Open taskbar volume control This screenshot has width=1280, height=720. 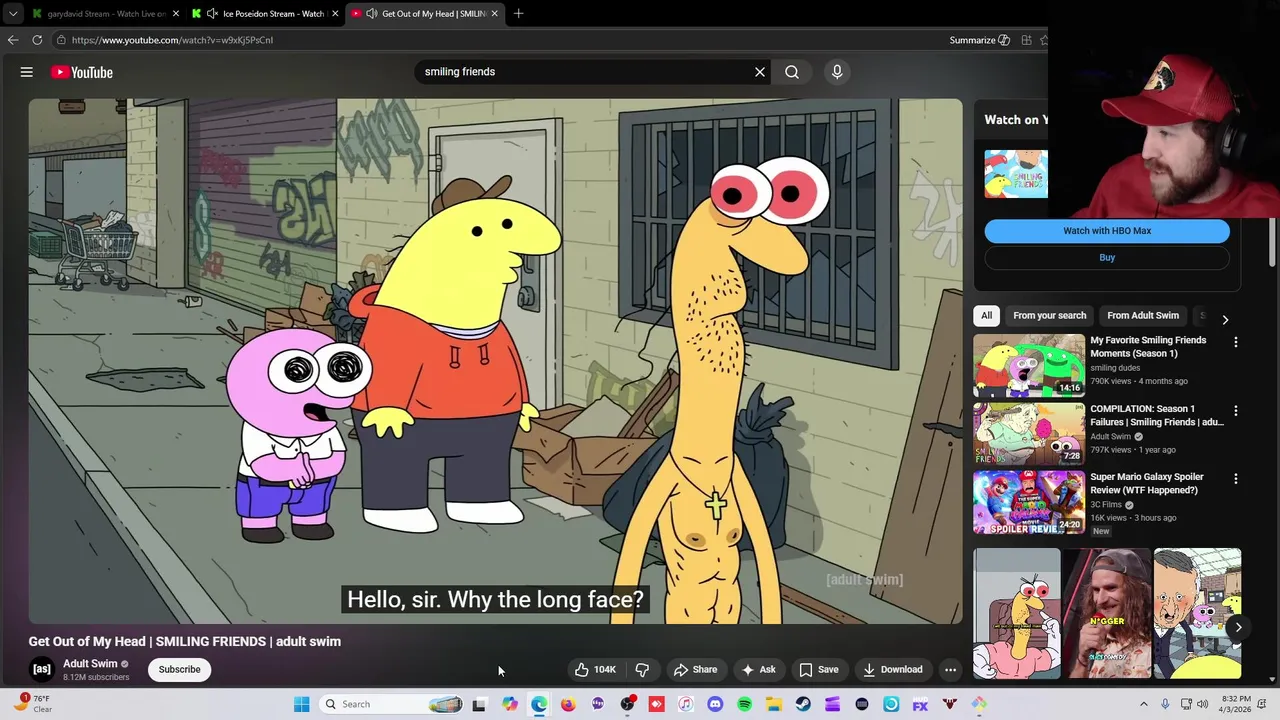(1203, 704)
